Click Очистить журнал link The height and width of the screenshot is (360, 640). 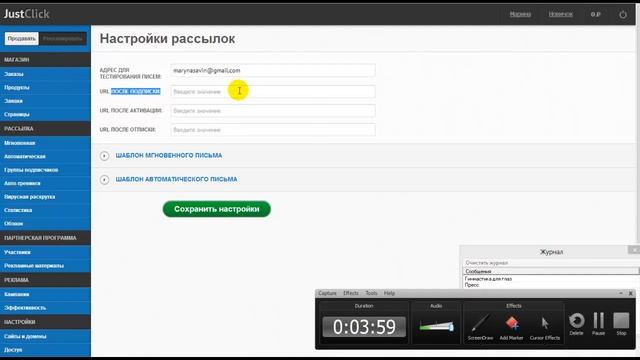click(487, 263)
